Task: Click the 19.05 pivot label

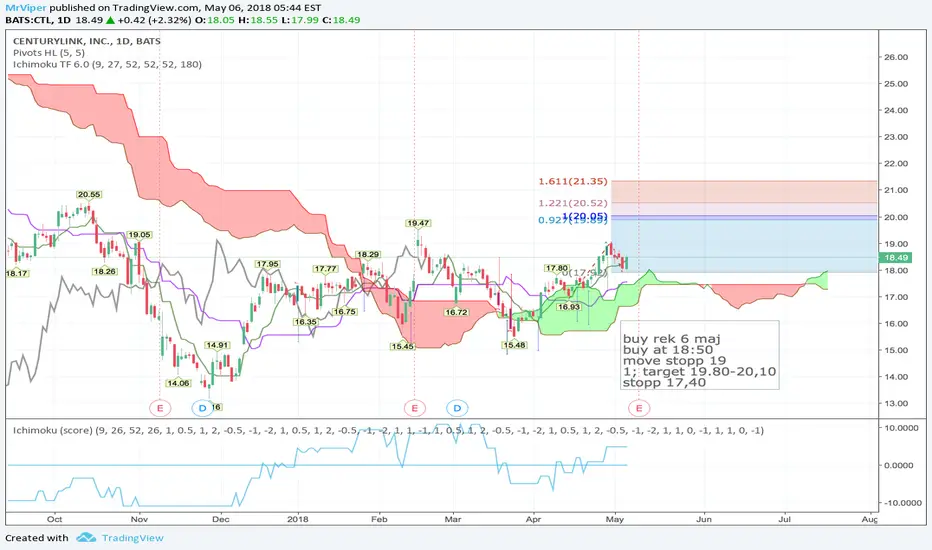Action: (140, 235)
